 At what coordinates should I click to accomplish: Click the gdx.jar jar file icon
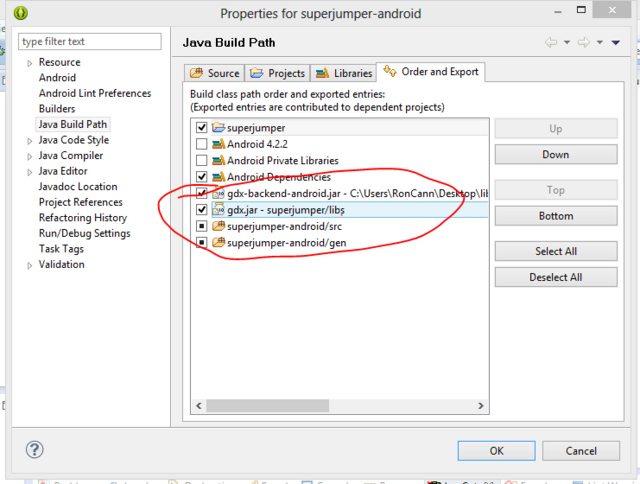point(218,209)
